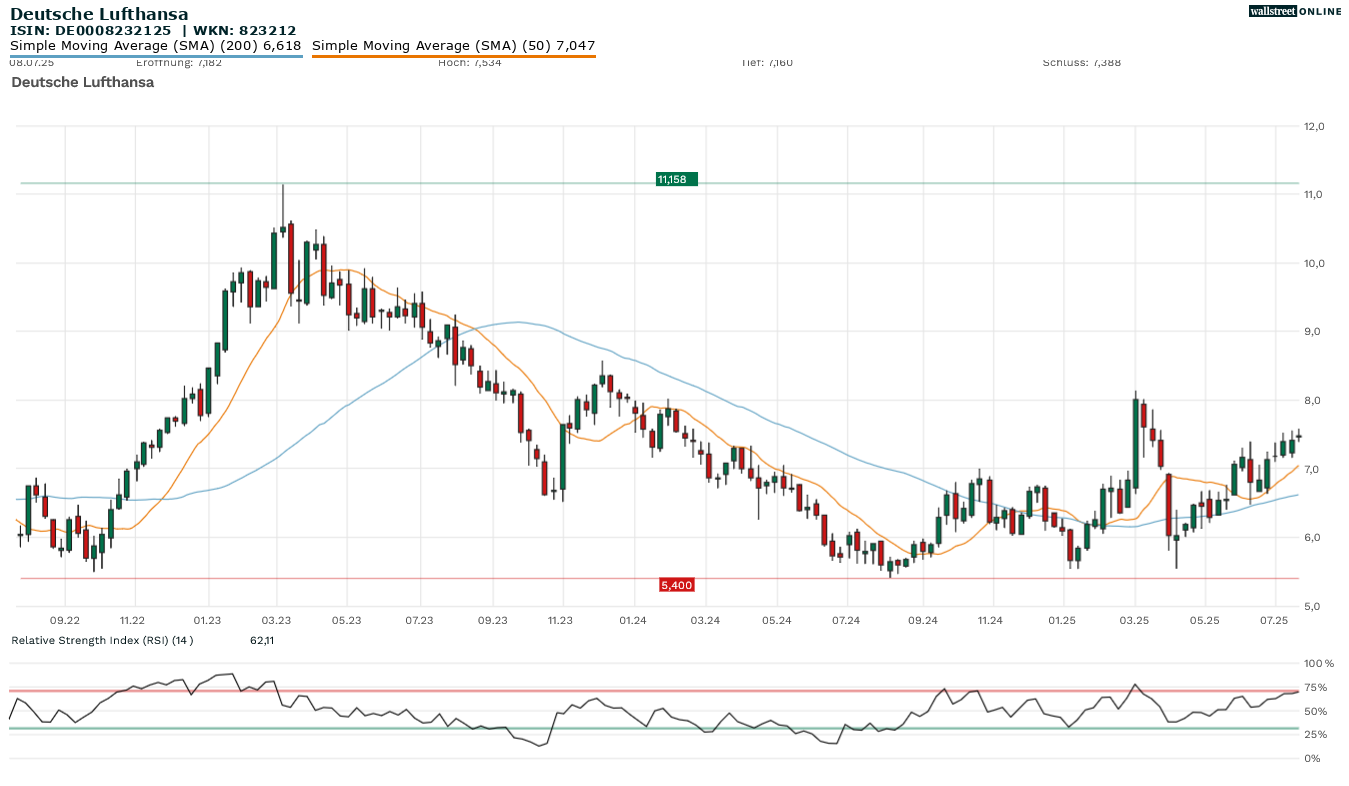Click the 25% RSI axis label
The height and width of the screenshot is (786, 1349).
pyautogui.click(x=1316, y=735)
